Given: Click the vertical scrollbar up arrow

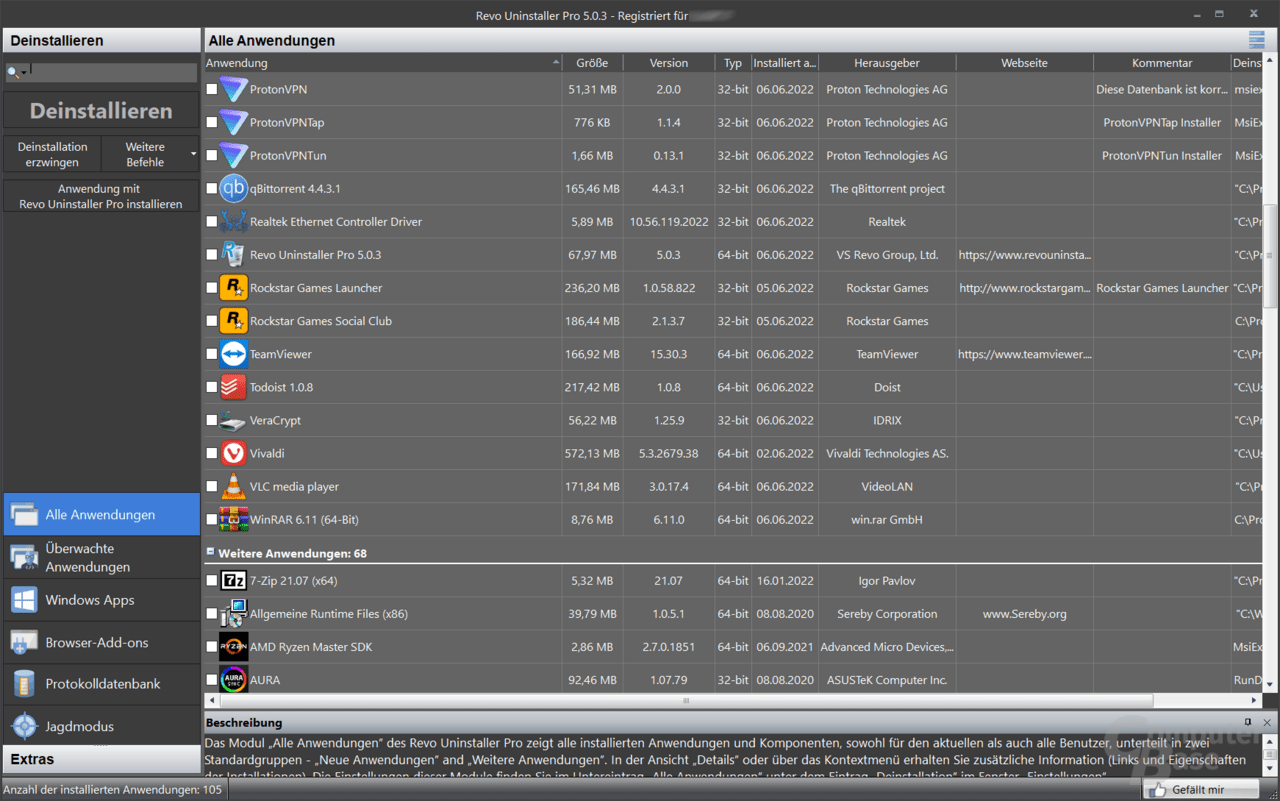Looking at the screenshot, I should pos(1270,62).
